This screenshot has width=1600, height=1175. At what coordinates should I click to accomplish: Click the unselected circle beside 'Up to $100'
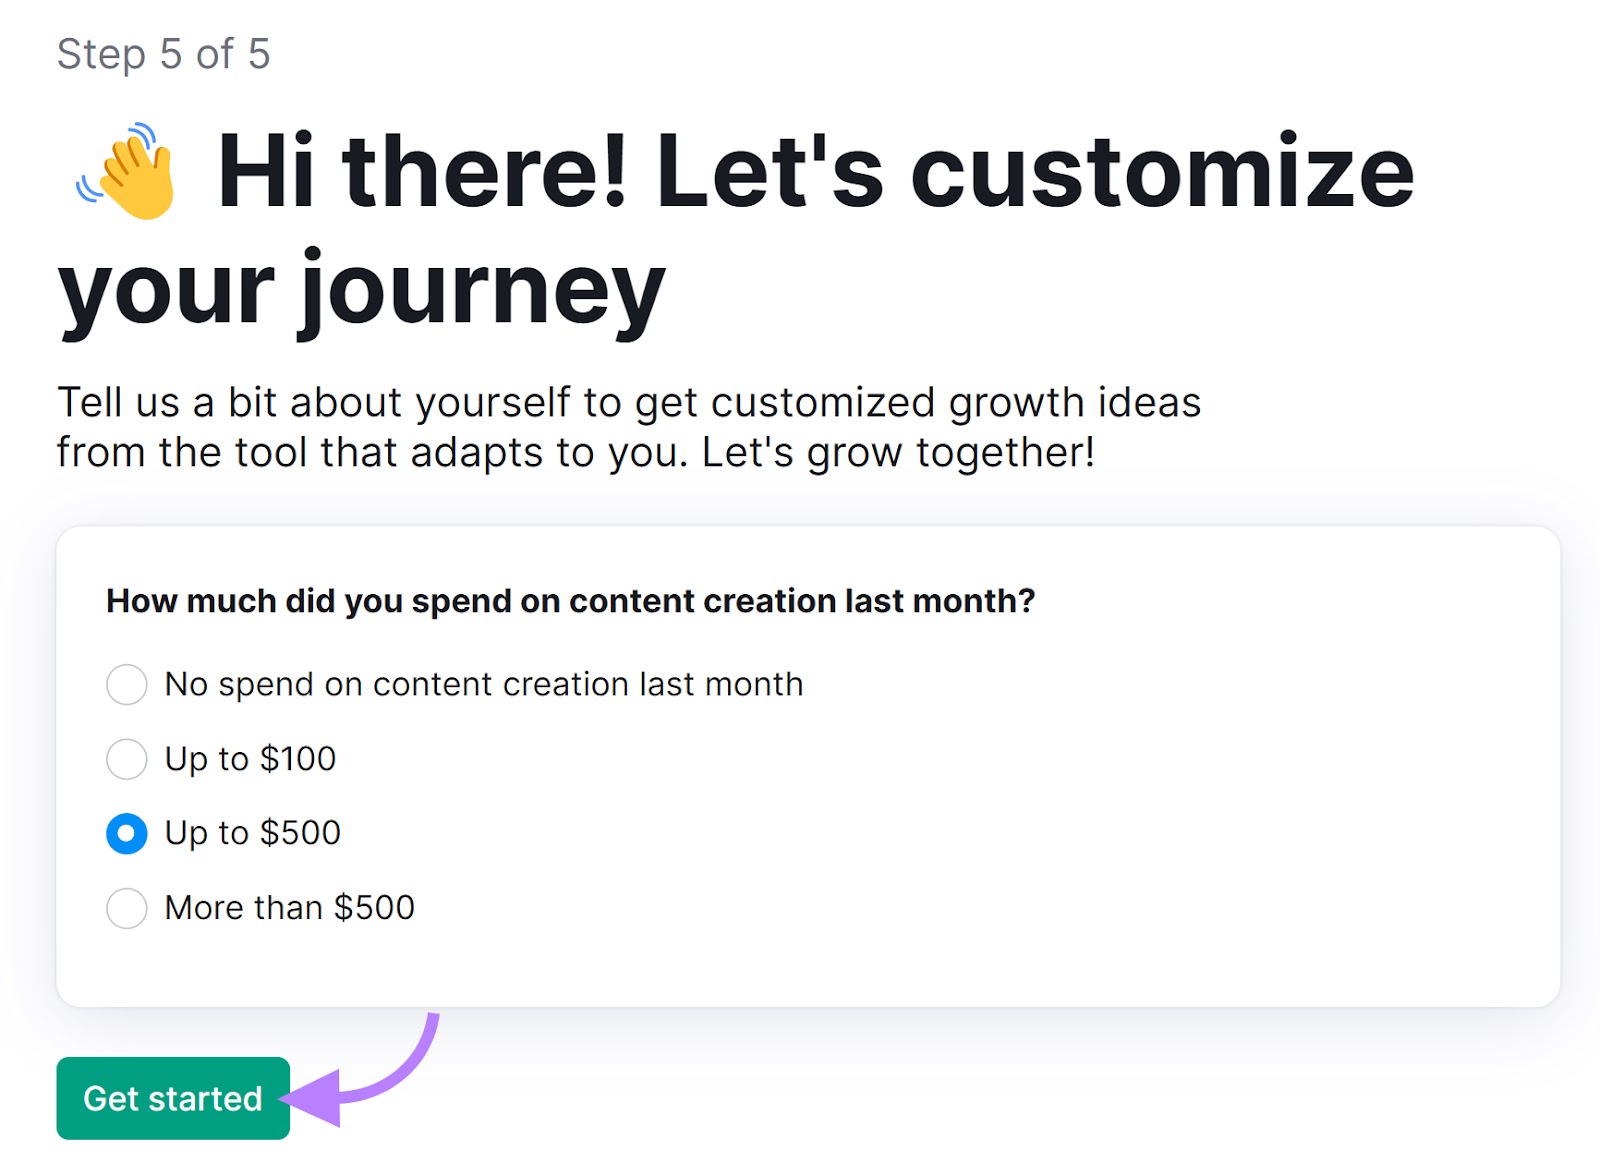click(x=126, y=759)
